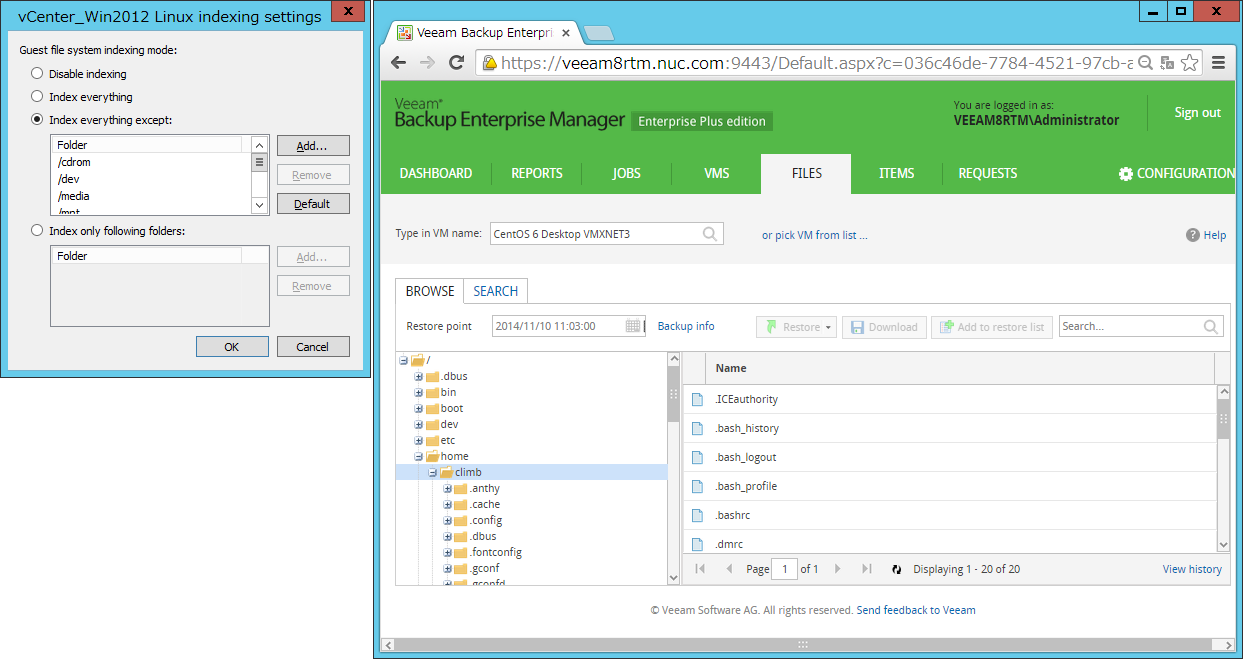Expand the etc folder
Image resolution: width=1243 pixels, height=659 pixels.
(419, 440)
